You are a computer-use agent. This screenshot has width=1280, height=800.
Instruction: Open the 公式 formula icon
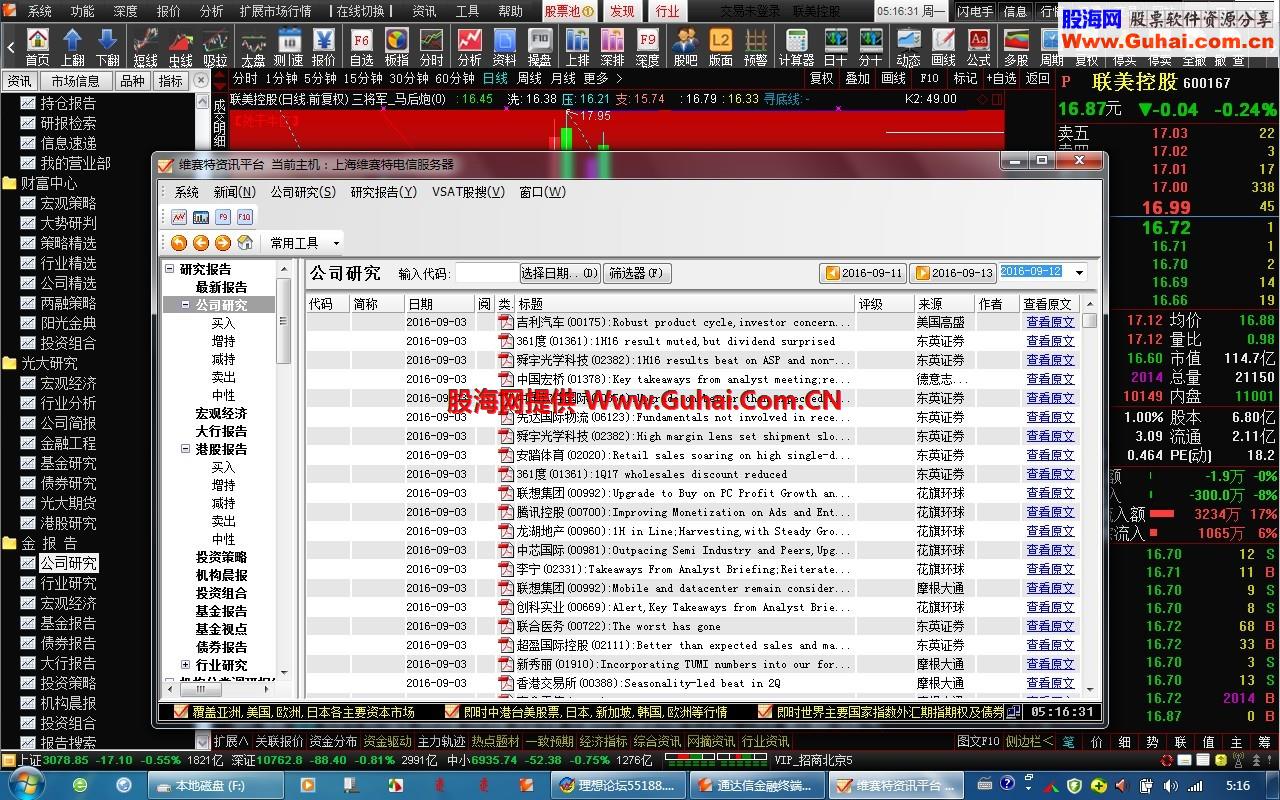pos(979,46)
